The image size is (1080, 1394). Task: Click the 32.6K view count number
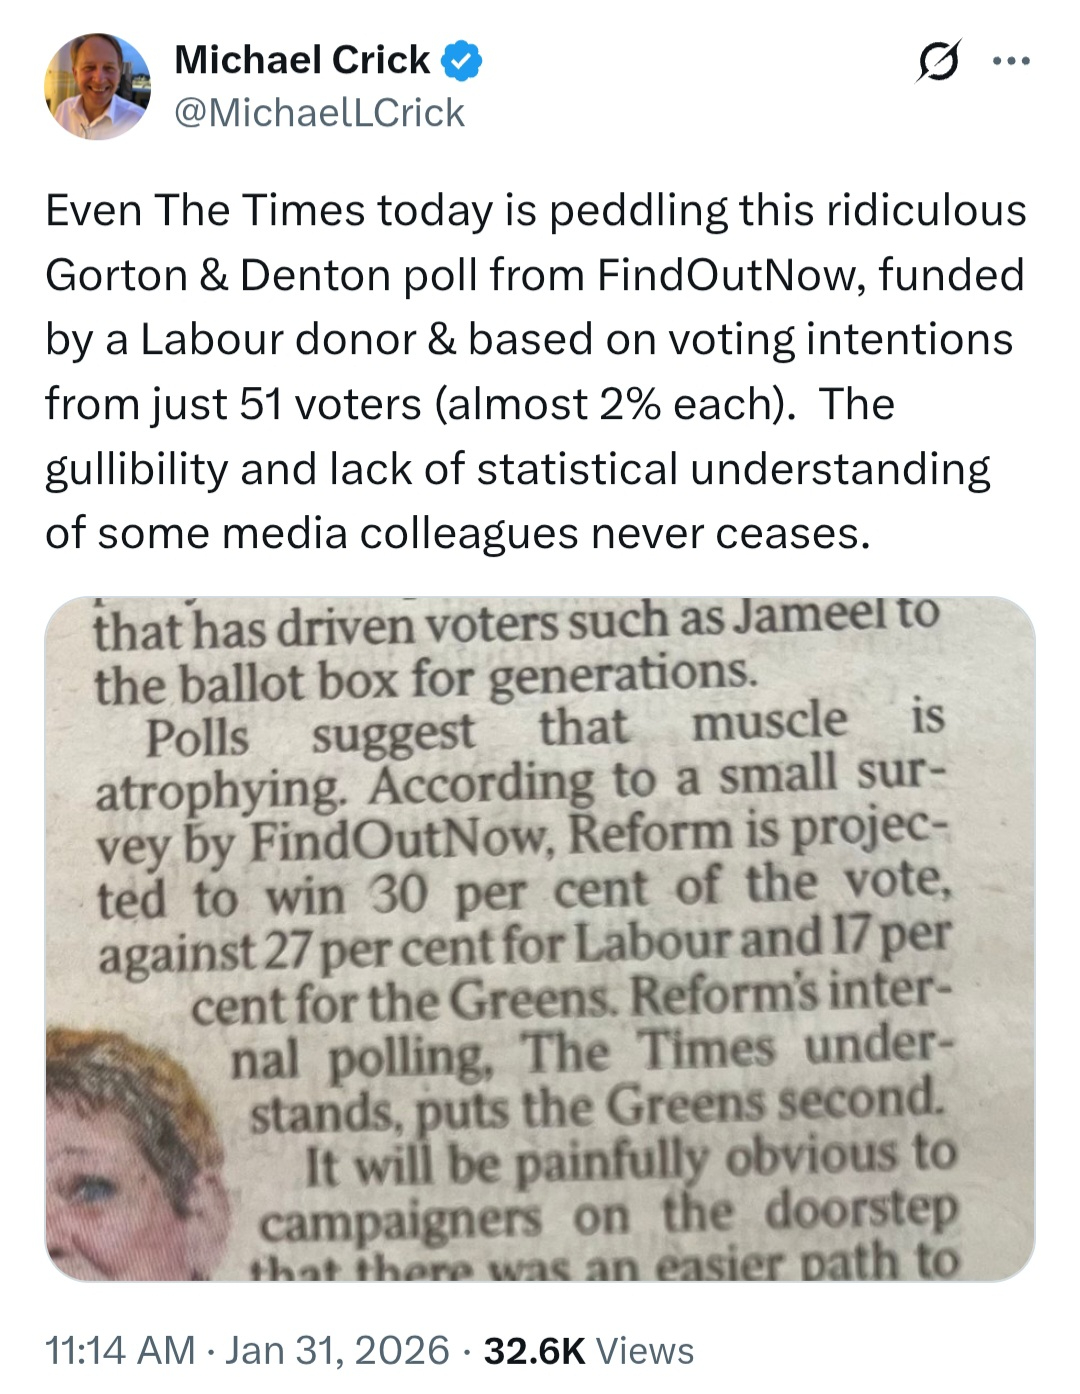click(534, 1350)
